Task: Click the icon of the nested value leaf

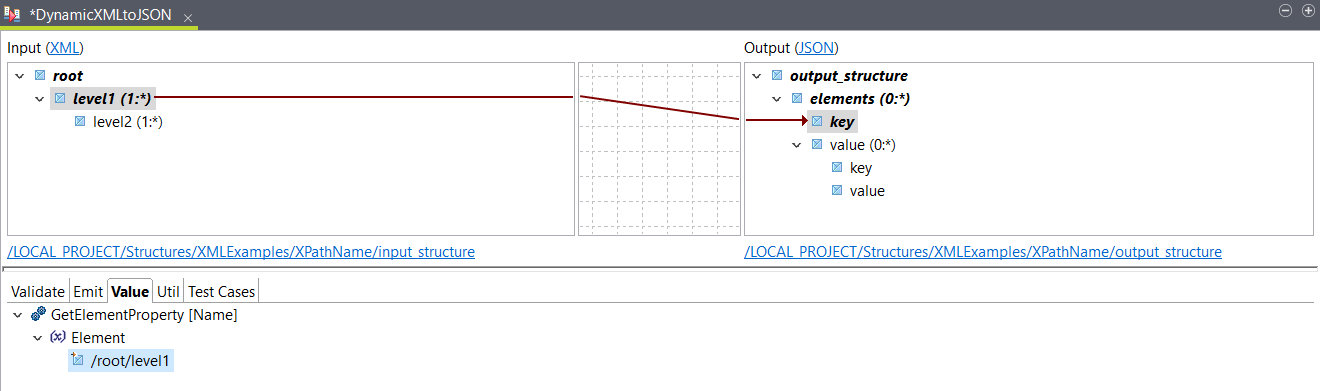Action: (x=837, y=190)
